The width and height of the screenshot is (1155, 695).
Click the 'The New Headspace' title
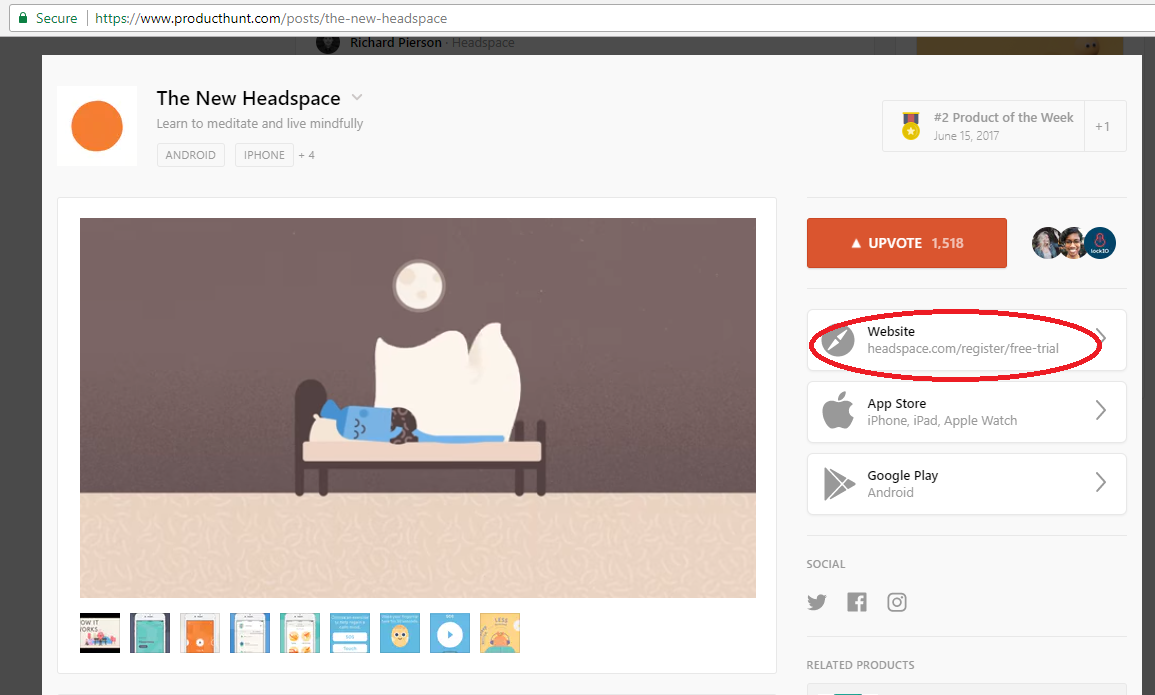point(248,98)
